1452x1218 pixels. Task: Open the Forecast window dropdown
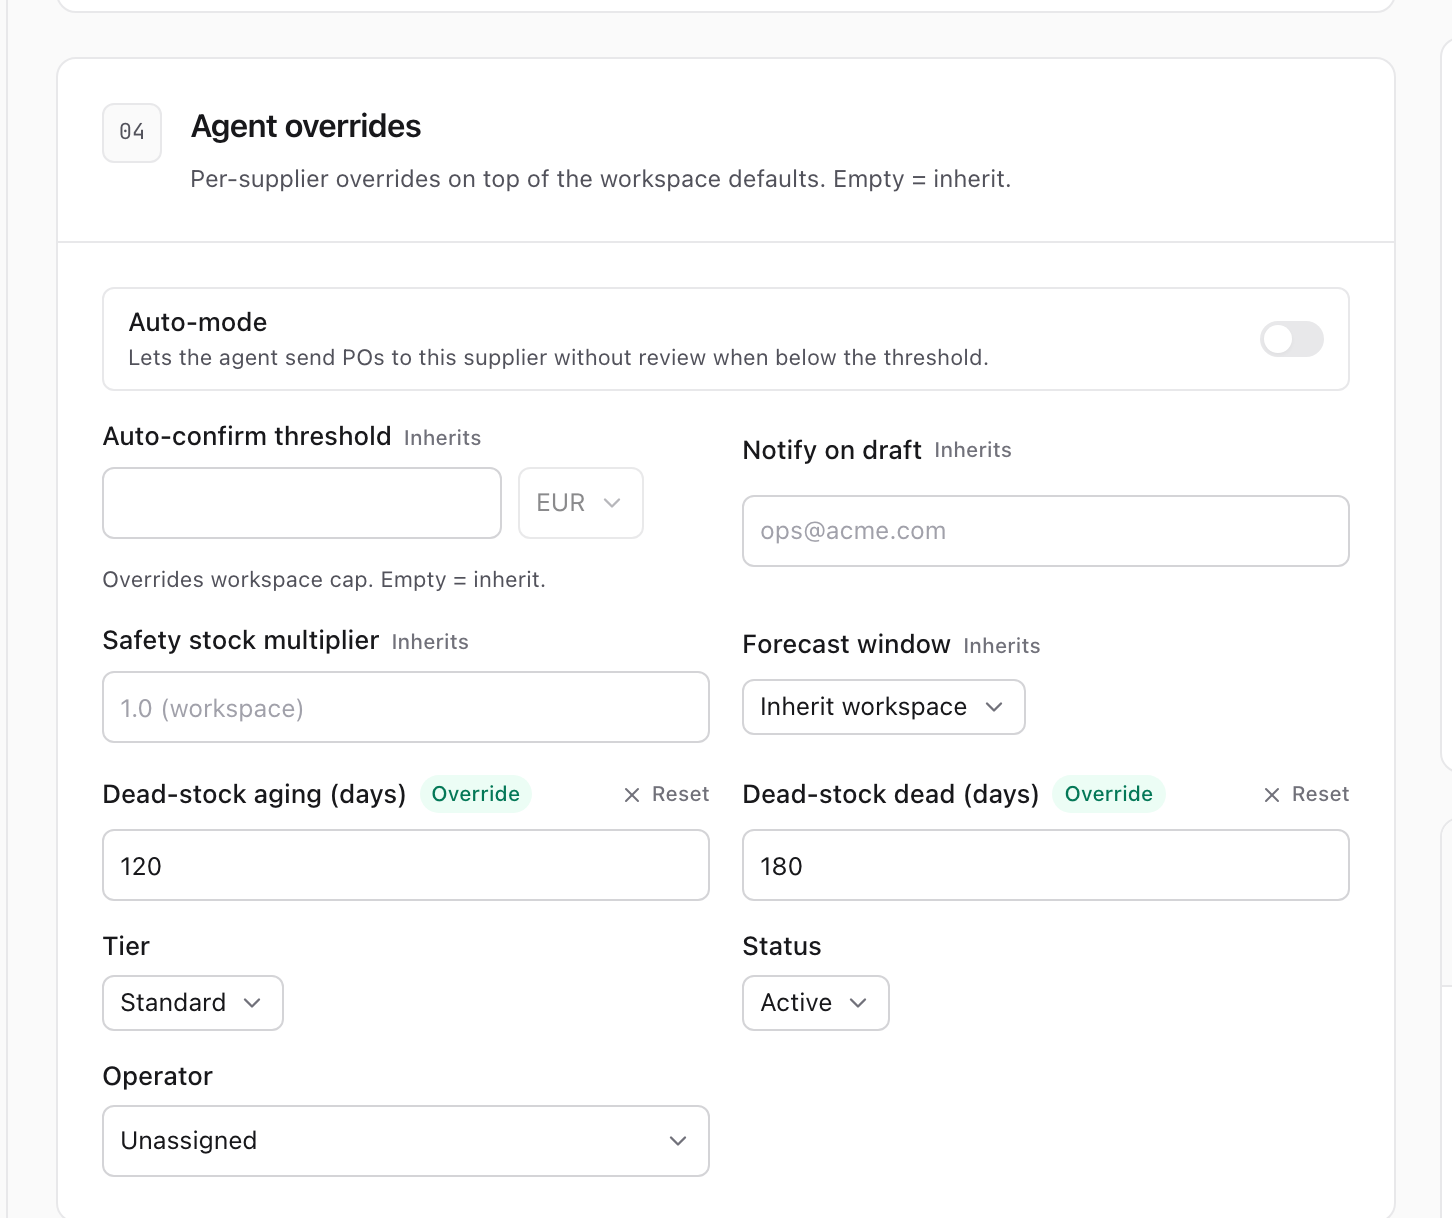[x=884, y=707]
